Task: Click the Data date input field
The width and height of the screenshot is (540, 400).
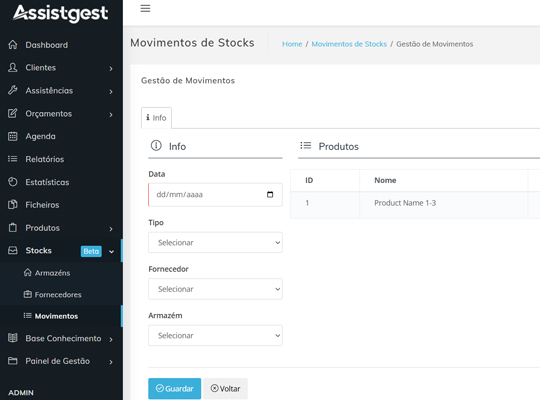Action: (x=215, y=195)
